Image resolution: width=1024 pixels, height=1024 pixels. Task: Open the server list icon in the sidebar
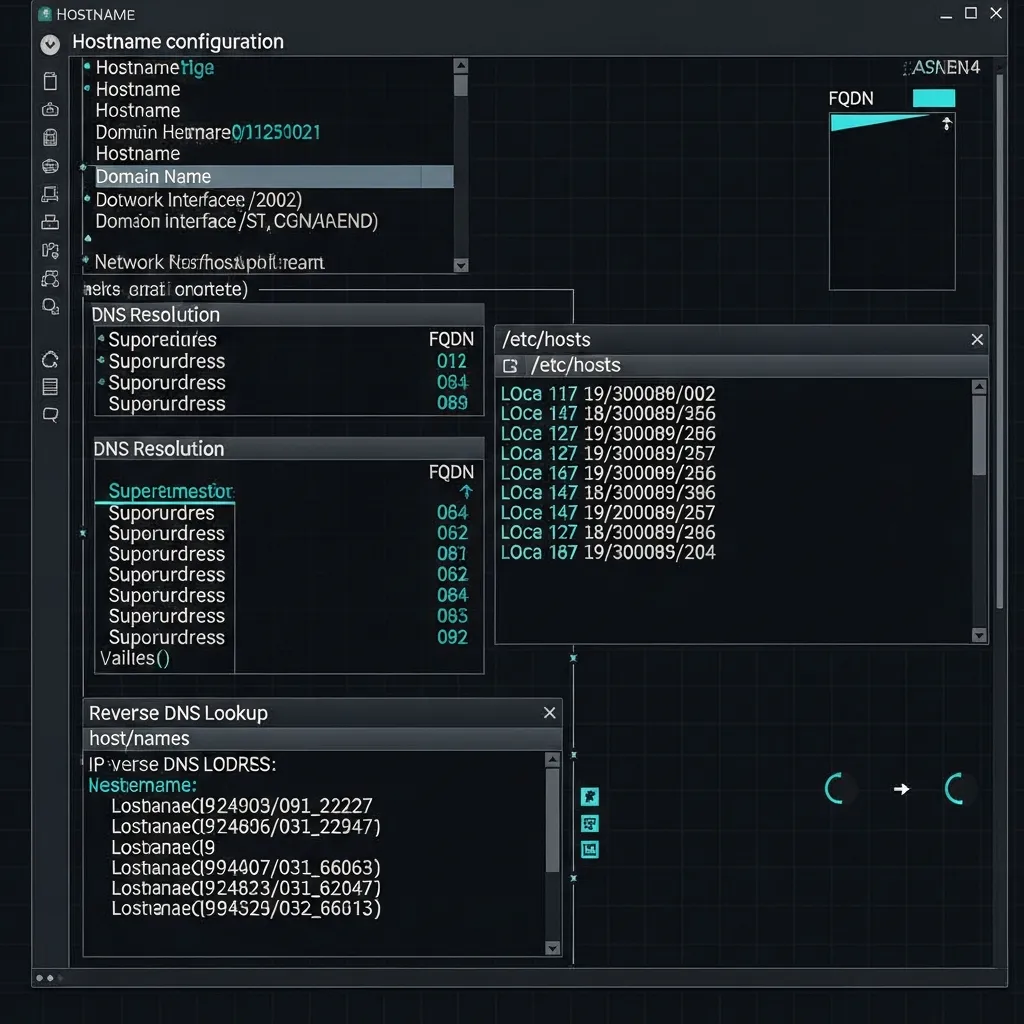[50, 386]
